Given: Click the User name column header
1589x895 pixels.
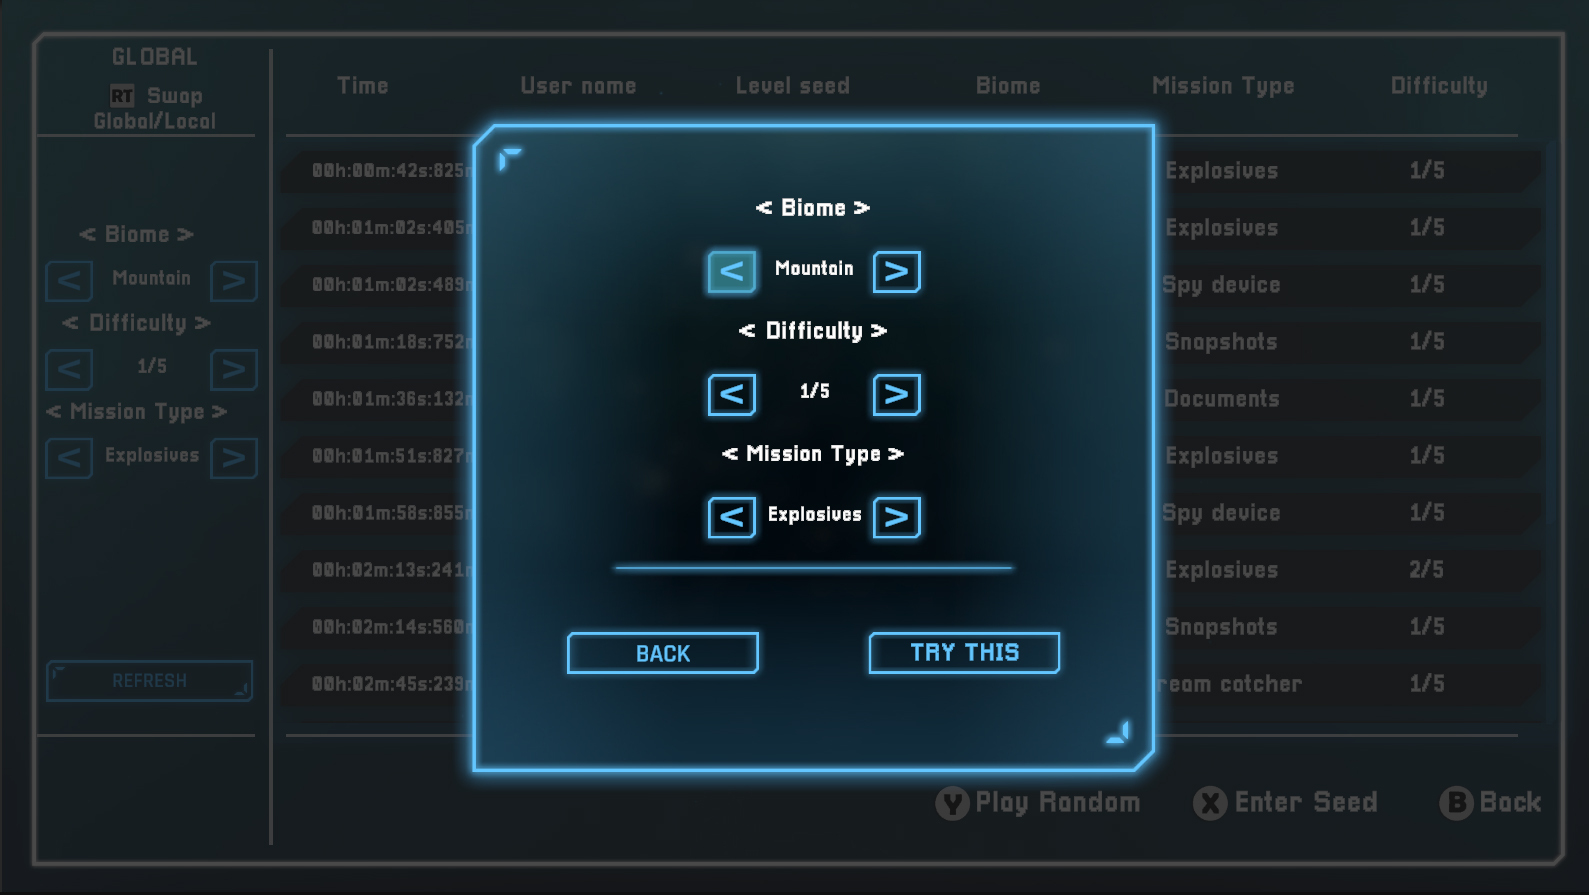Looking at the screenshot, I should point(578,86).
